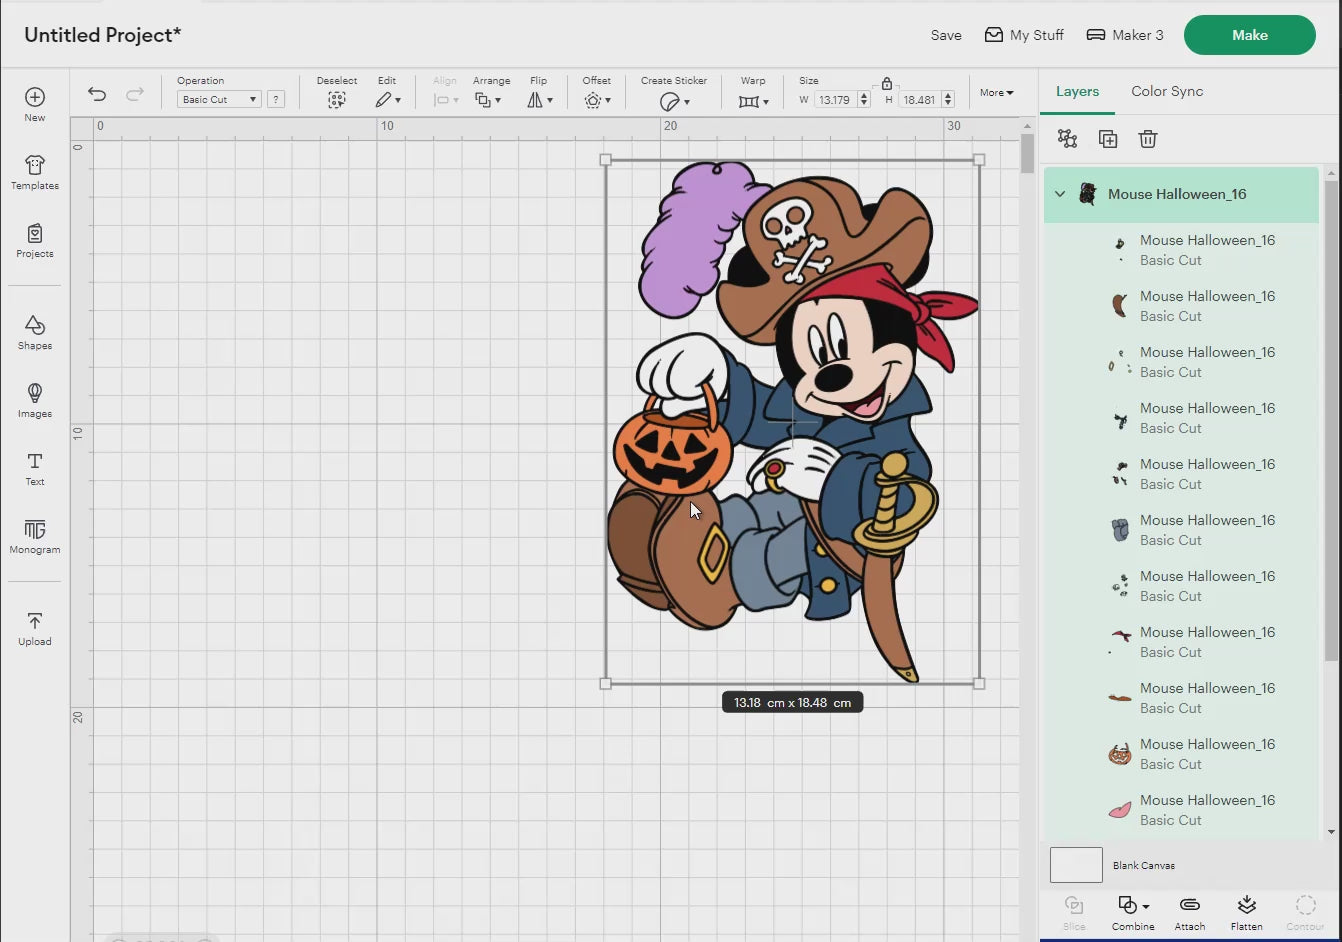The image size is (1342, 942).
Task: Click the Save button
Action: [946, 35]
